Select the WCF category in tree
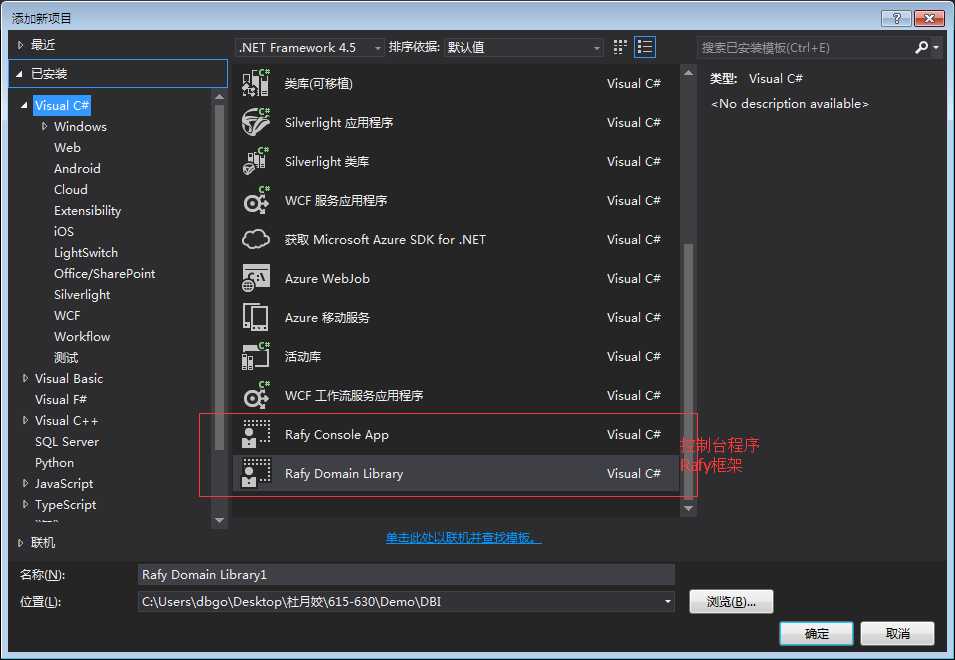Image resolution: width=955 pixels, height=660 pixels. click(x=67, y=315)
